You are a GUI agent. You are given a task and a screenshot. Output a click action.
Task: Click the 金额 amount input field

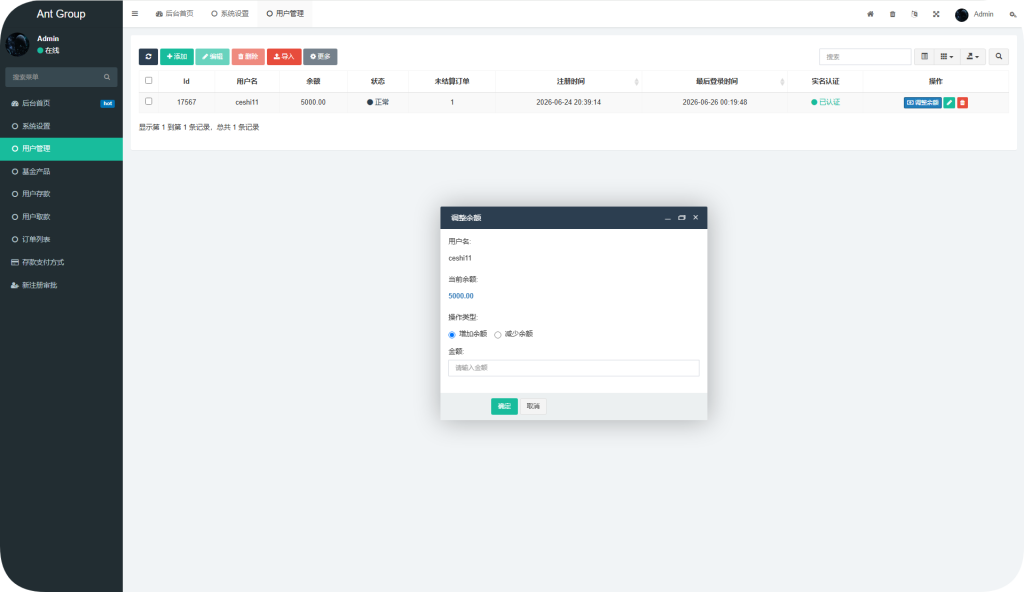573,368
